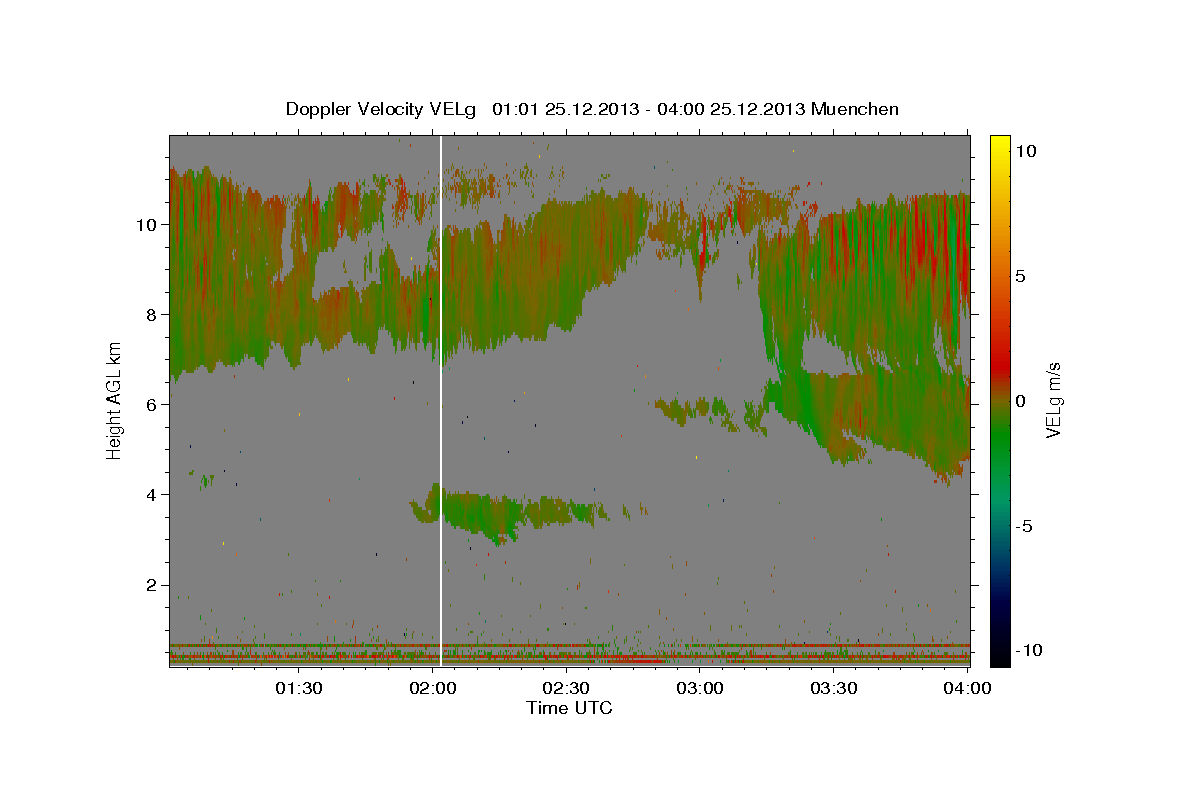Click the colorbar value '-5'

(1023, 526)
